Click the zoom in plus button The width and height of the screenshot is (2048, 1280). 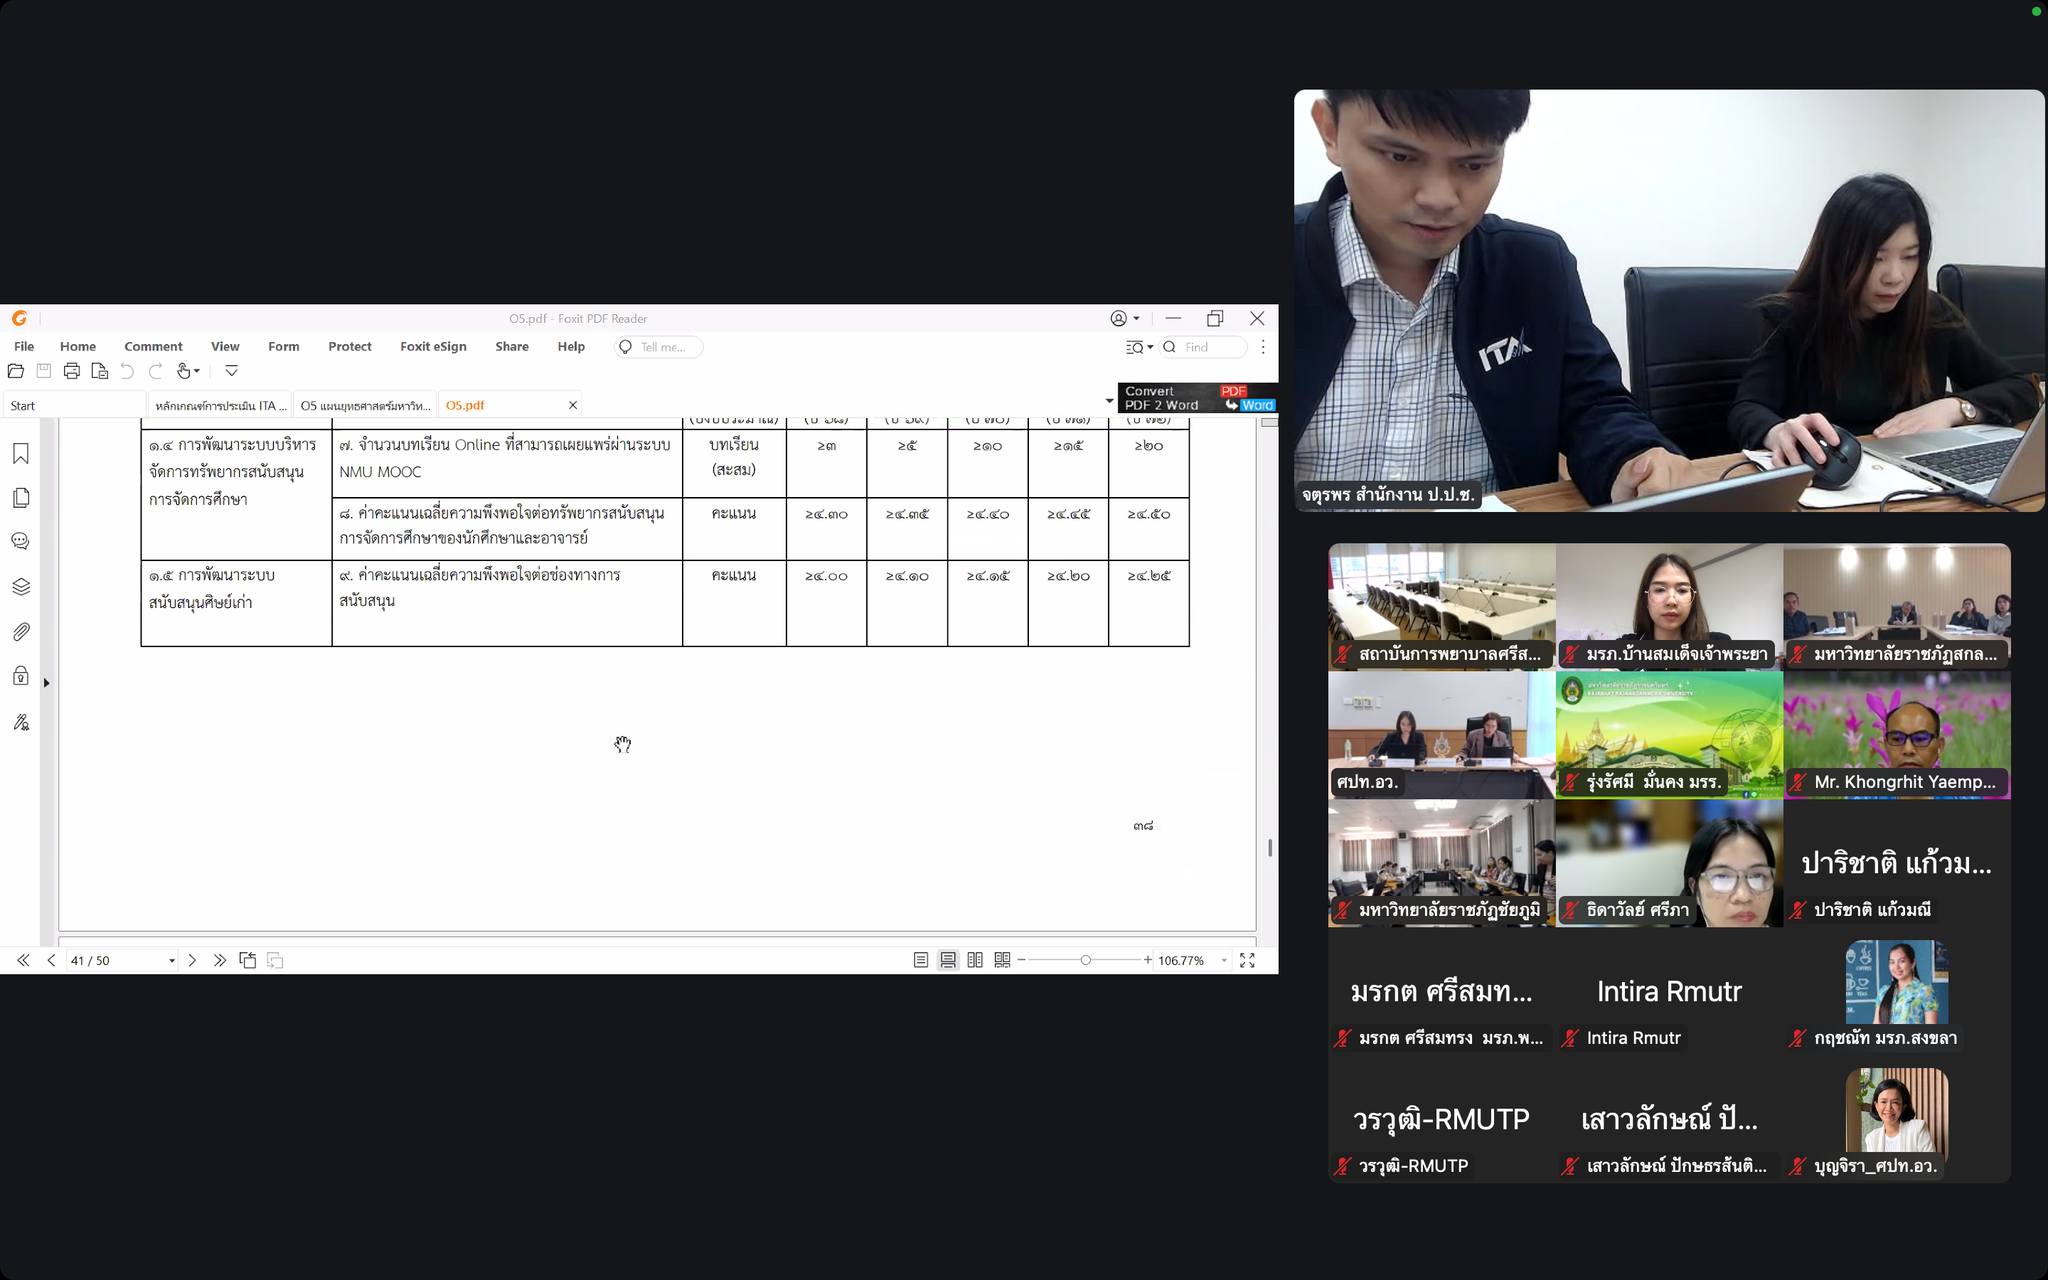1148,960
